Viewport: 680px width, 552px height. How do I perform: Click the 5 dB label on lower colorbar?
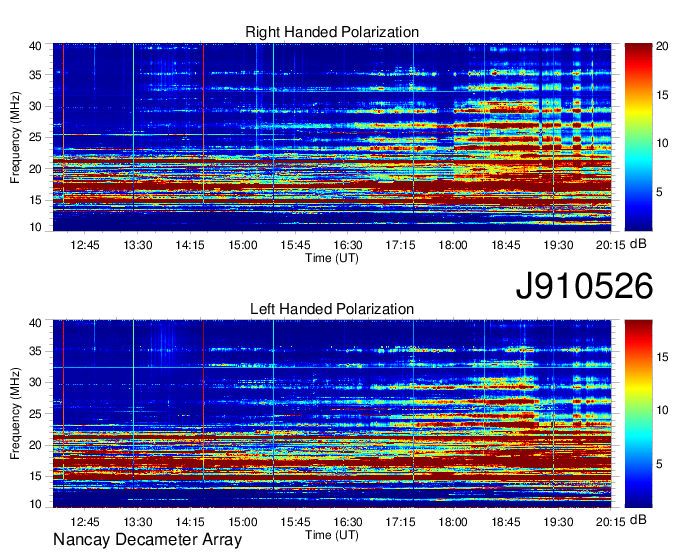659,464
